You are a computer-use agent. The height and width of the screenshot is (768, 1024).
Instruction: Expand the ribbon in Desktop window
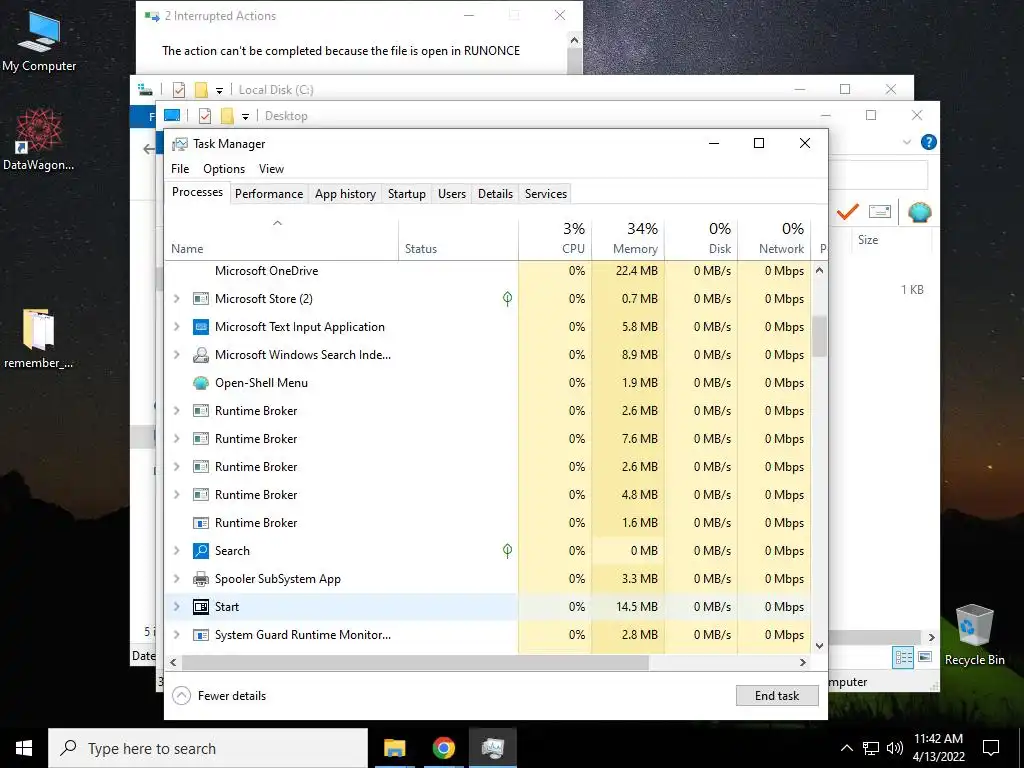click(906, 142)
